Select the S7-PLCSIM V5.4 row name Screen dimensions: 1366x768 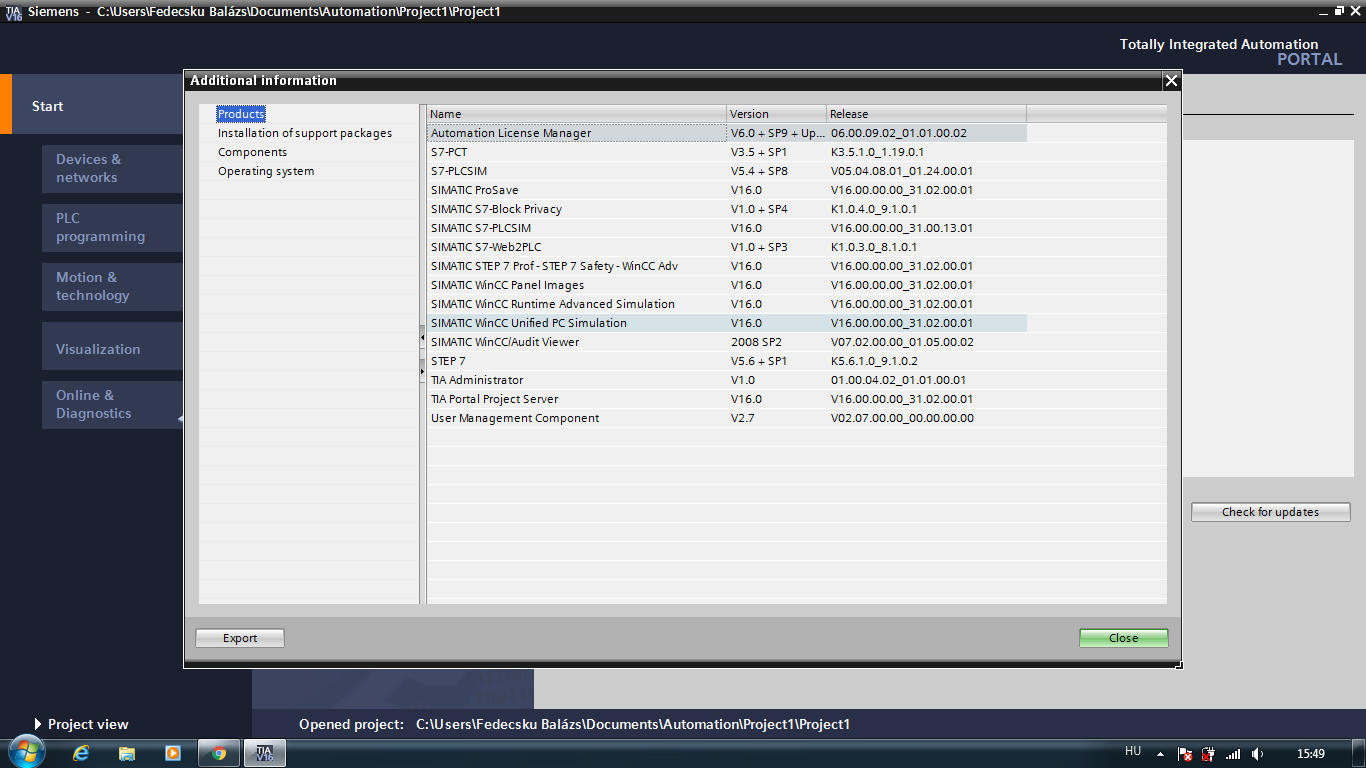tap(459, 171)
